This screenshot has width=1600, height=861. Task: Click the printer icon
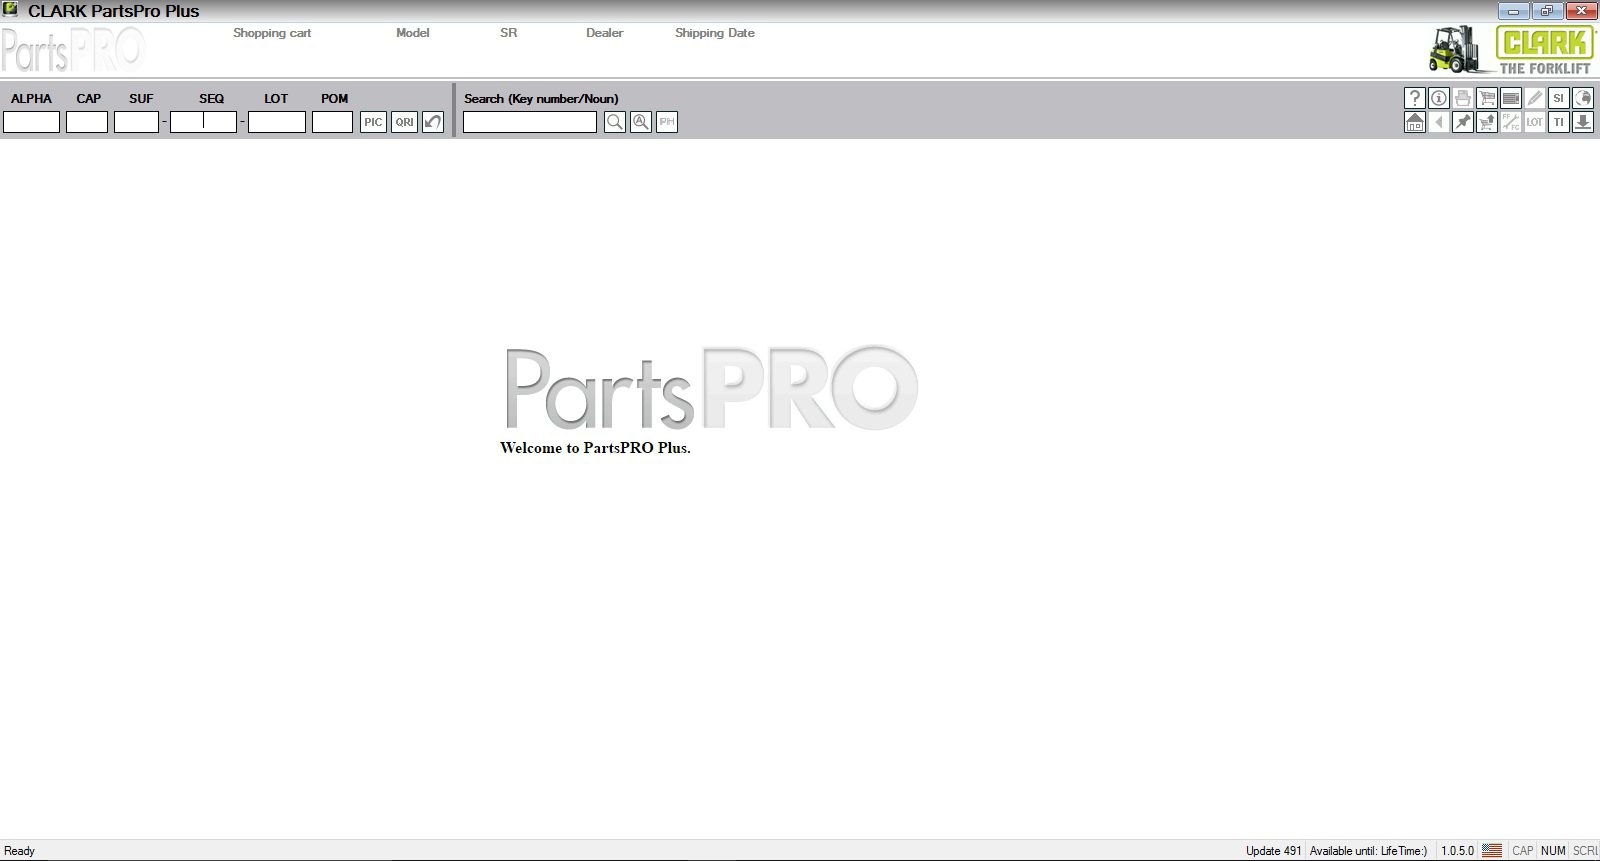point(1462,98)
